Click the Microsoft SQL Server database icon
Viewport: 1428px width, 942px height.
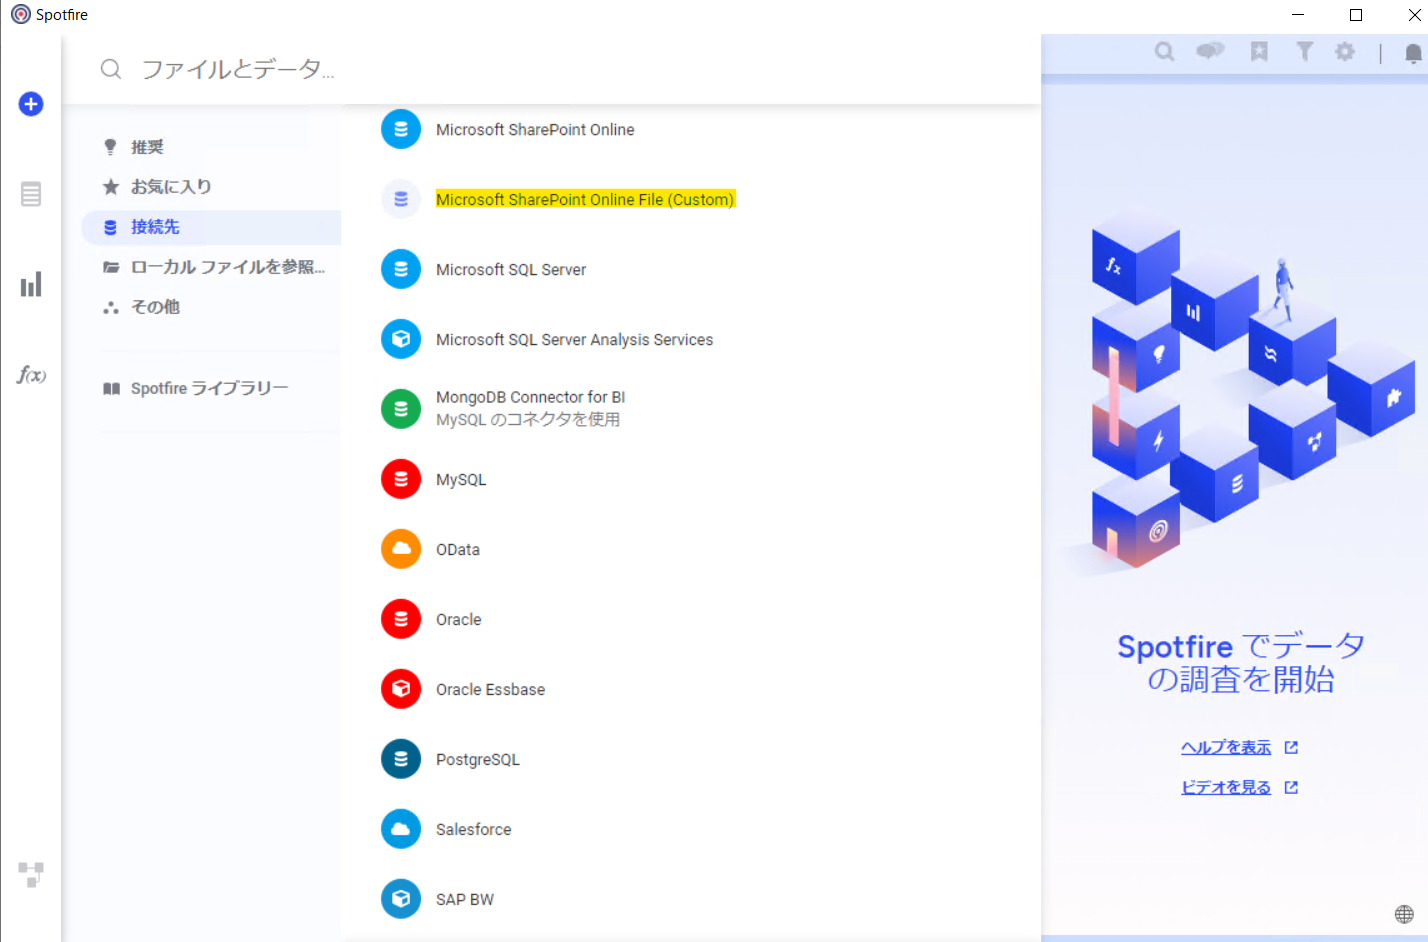(x=401, y=269)
